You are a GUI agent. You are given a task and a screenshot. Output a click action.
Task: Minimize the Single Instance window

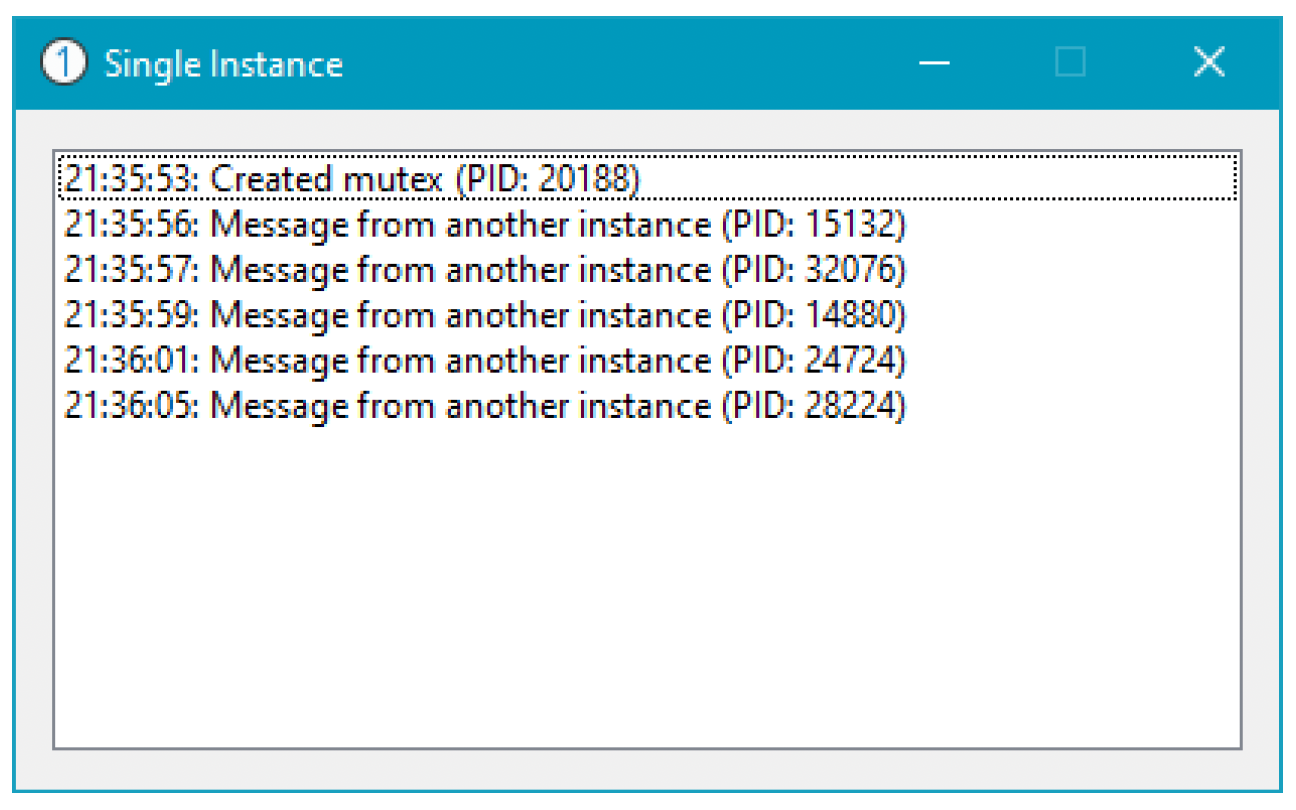click(934, 63)
